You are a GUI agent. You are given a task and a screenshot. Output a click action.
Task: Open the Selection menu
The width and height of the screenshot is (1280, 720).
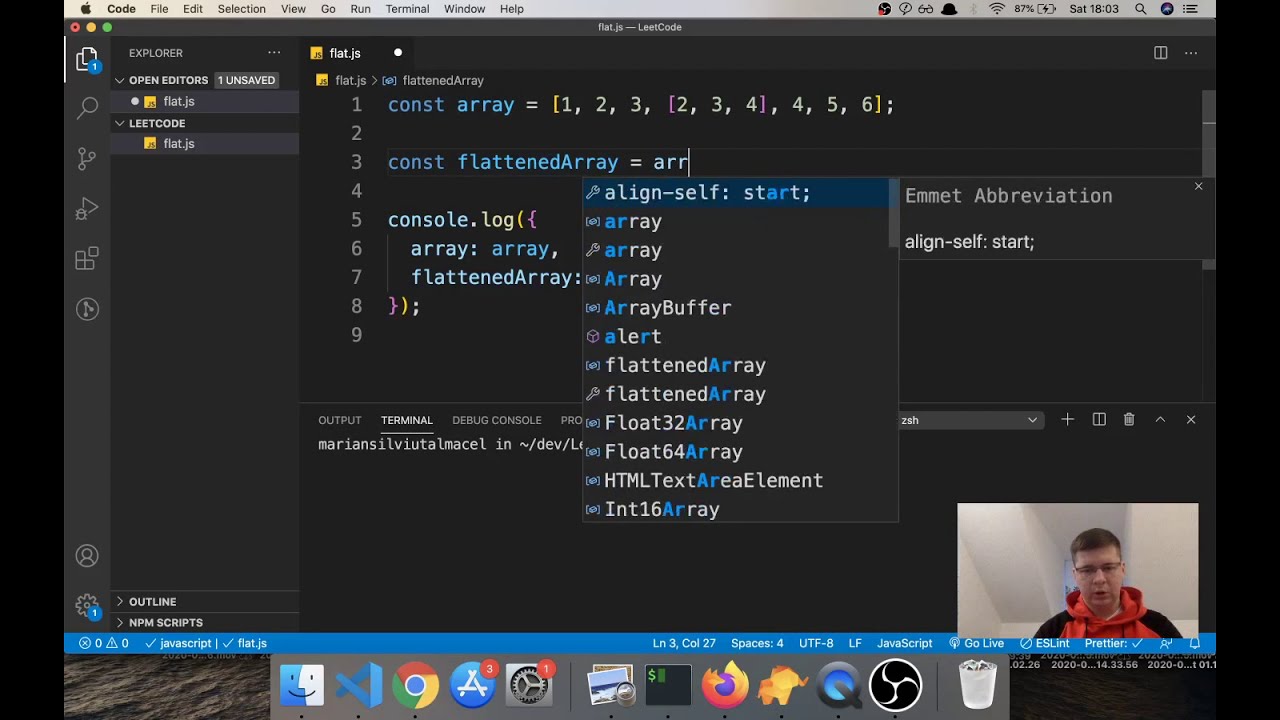pyautogui.click(x=241, y=9)
